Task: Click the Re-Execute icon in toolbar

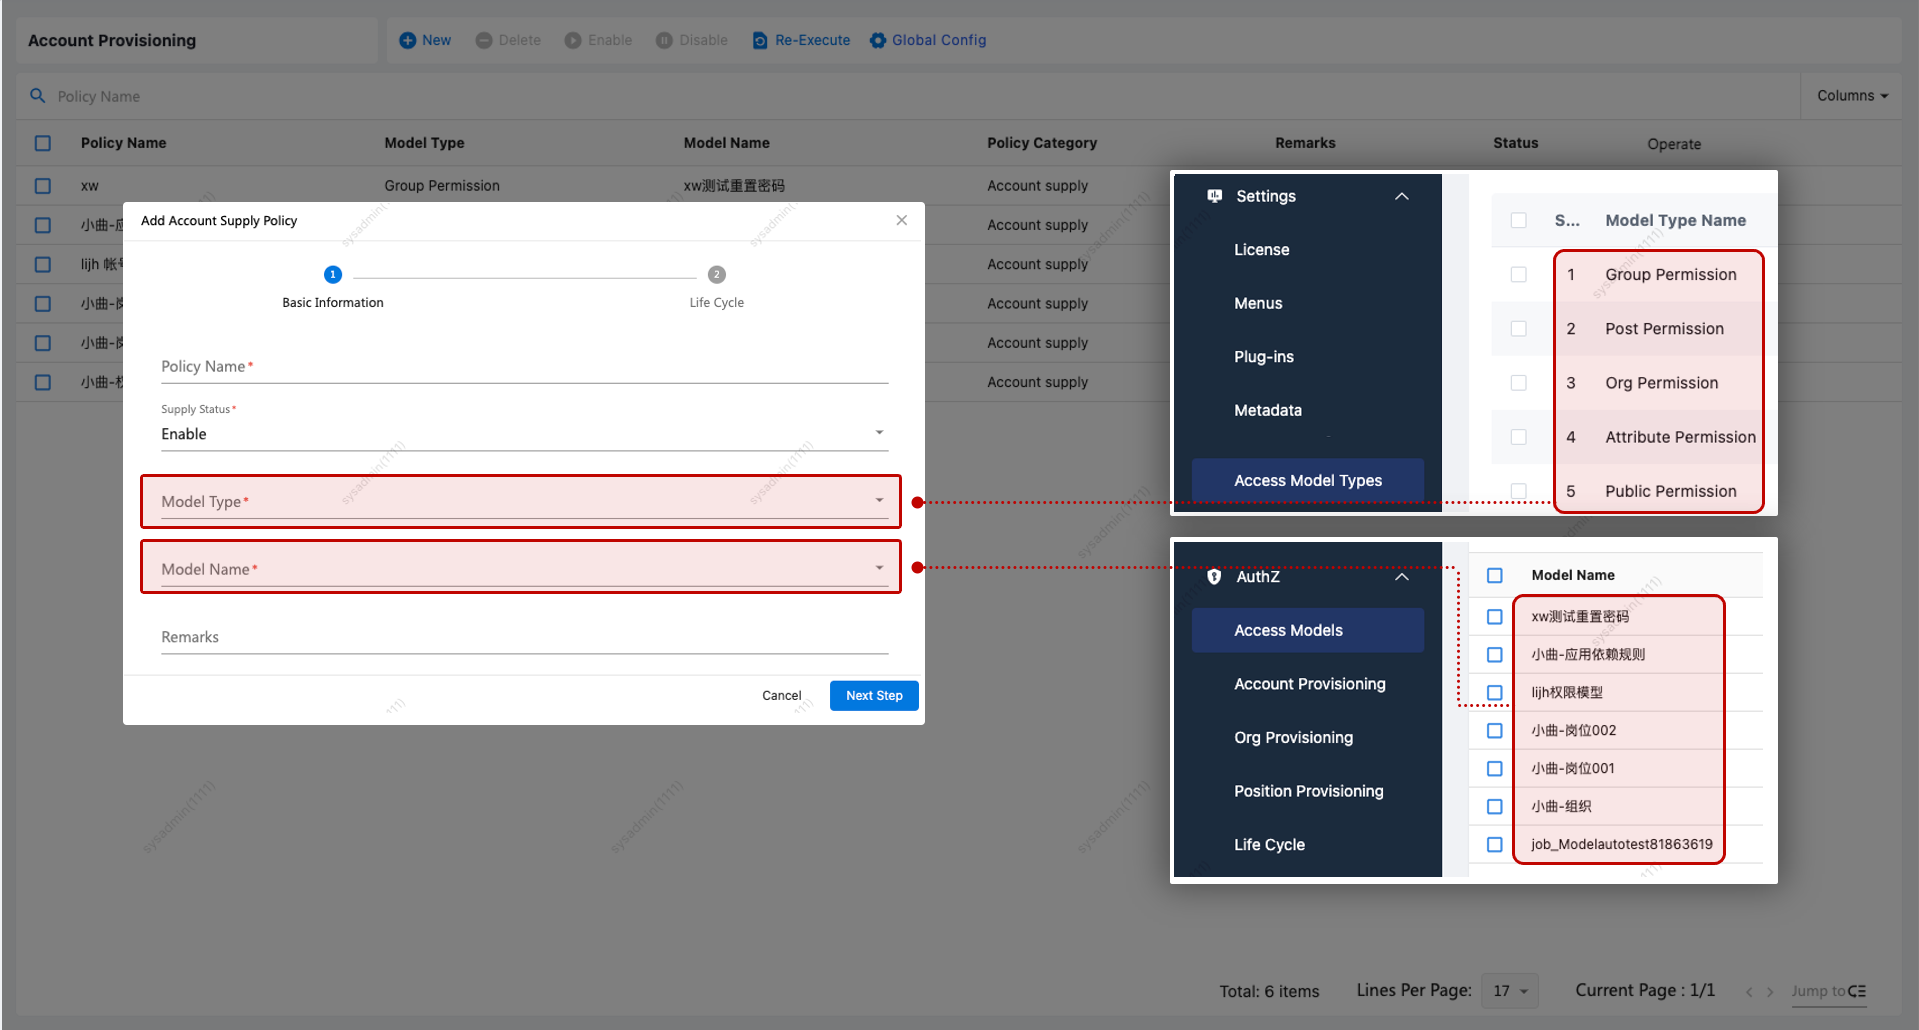Action: (760, 40)
